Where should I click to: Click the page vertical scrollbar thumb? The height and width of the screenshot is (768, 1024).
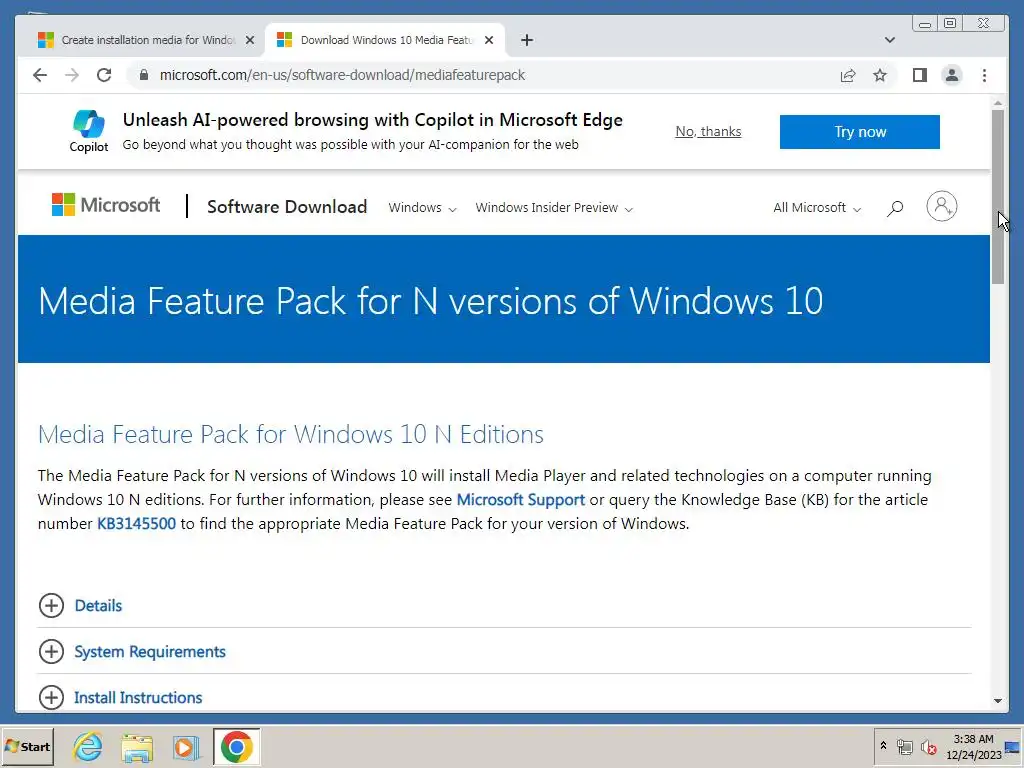tap(997, 196)
